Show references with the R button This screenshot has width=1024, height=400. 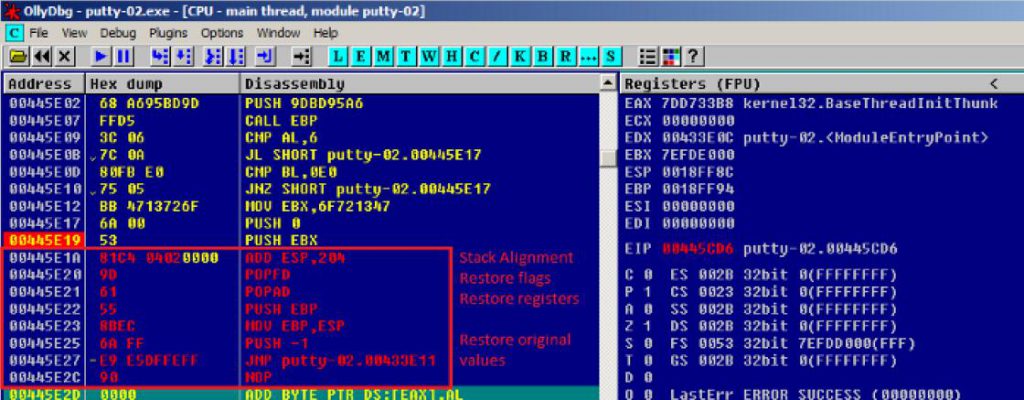[564, 57]
